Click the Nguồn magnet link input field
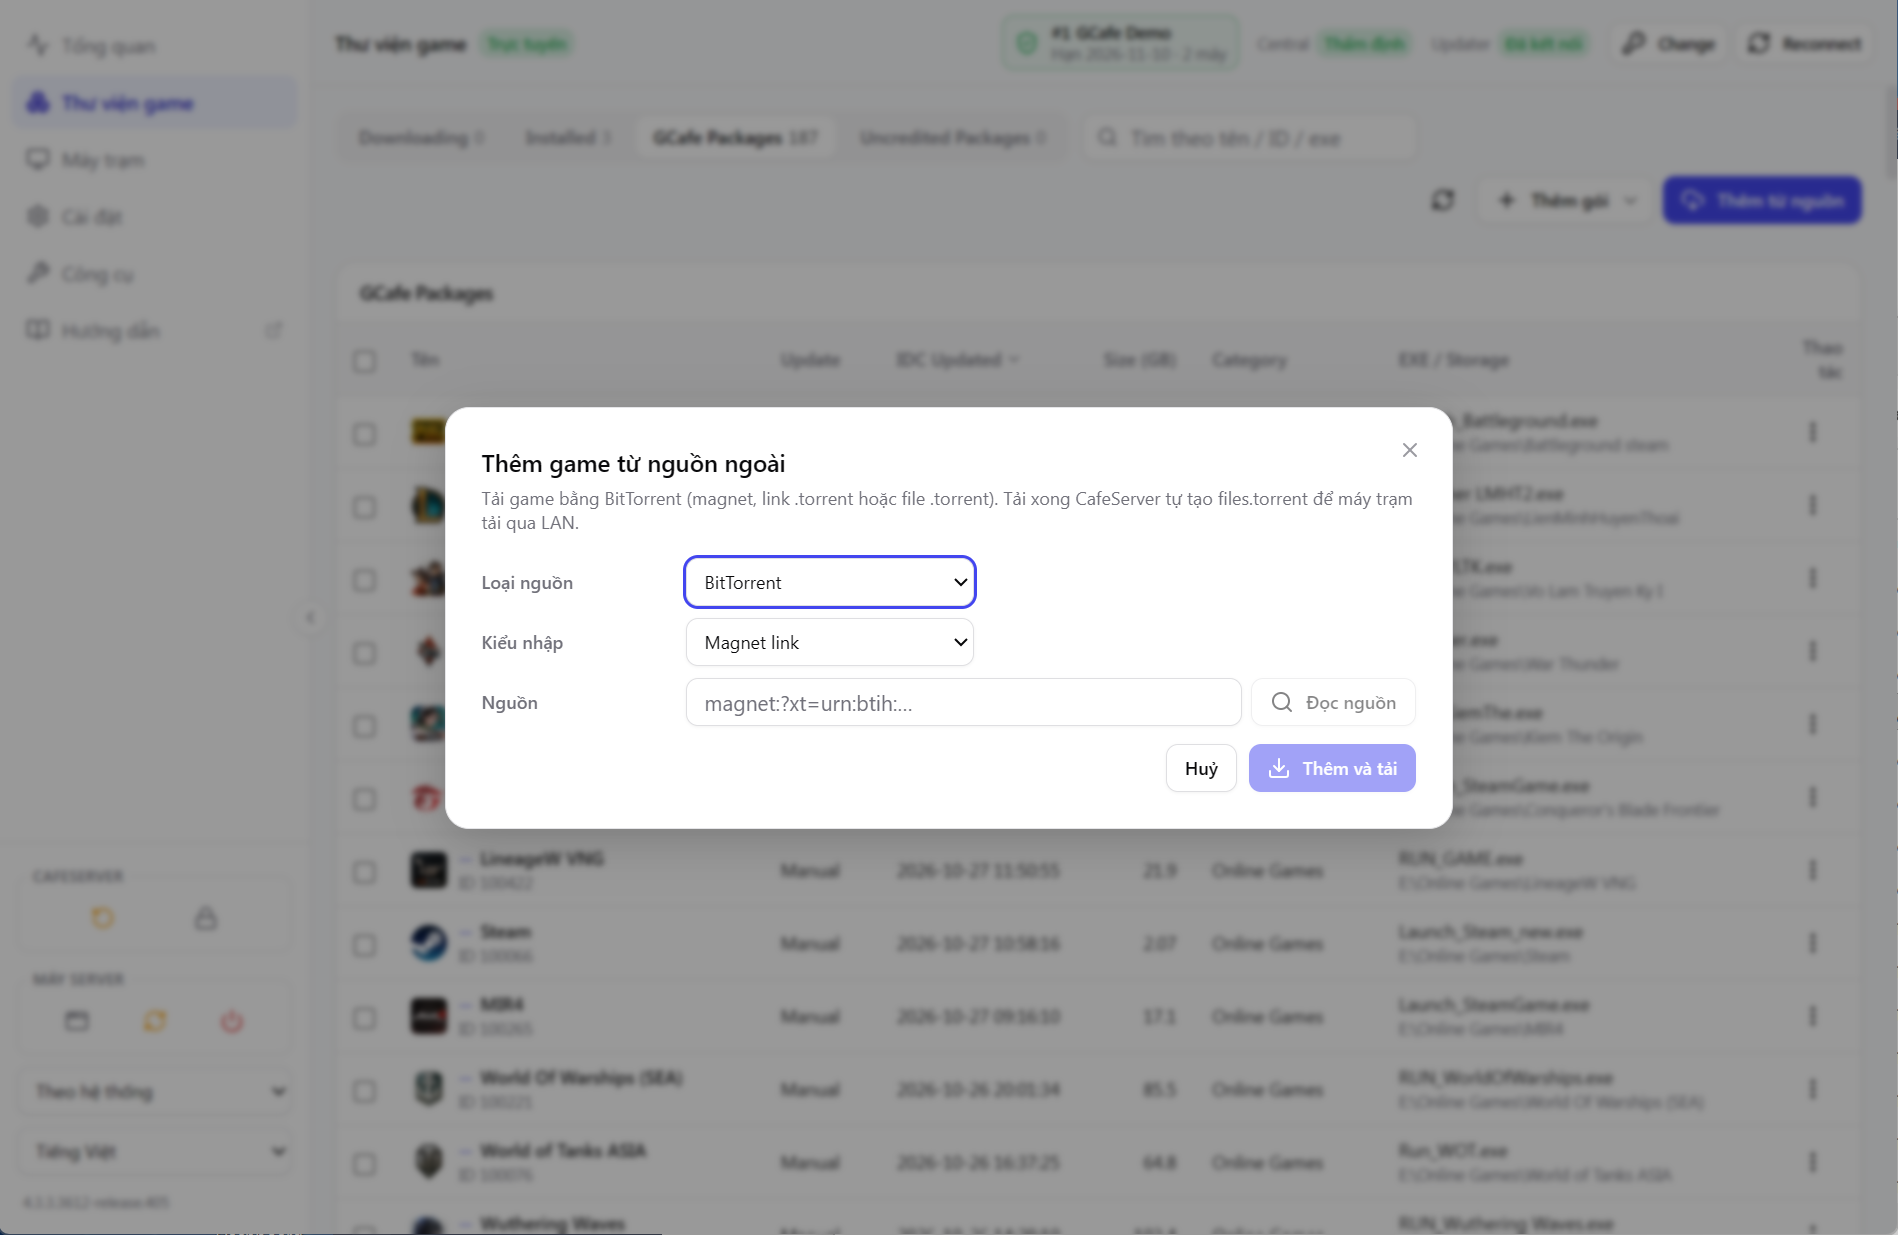This screenshot has height=1235, width=1898. (964, 702)
